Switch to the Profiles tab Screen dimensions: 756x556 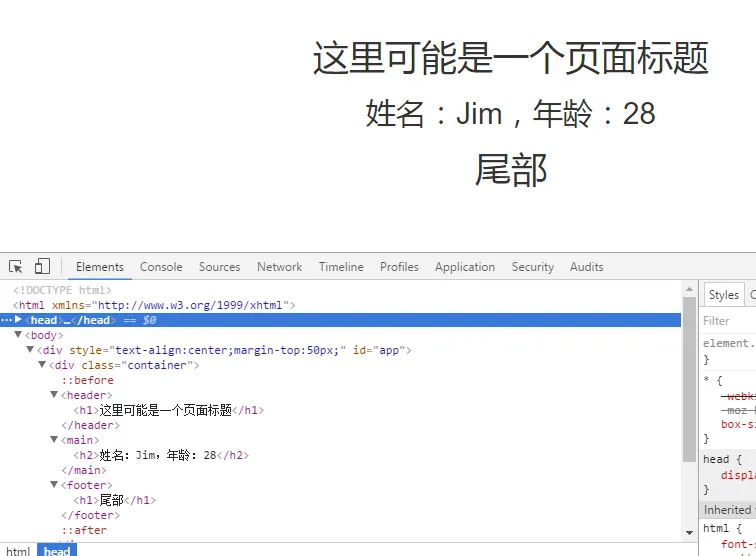pyautogui.click(x=399, y=267)
